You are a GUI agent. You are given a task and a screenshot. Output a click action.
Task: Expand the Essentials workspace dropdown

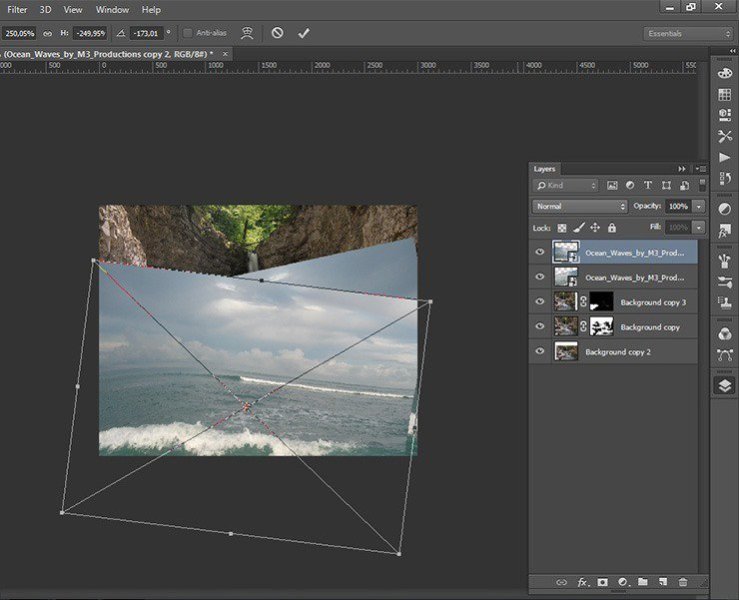pos(688,33)
